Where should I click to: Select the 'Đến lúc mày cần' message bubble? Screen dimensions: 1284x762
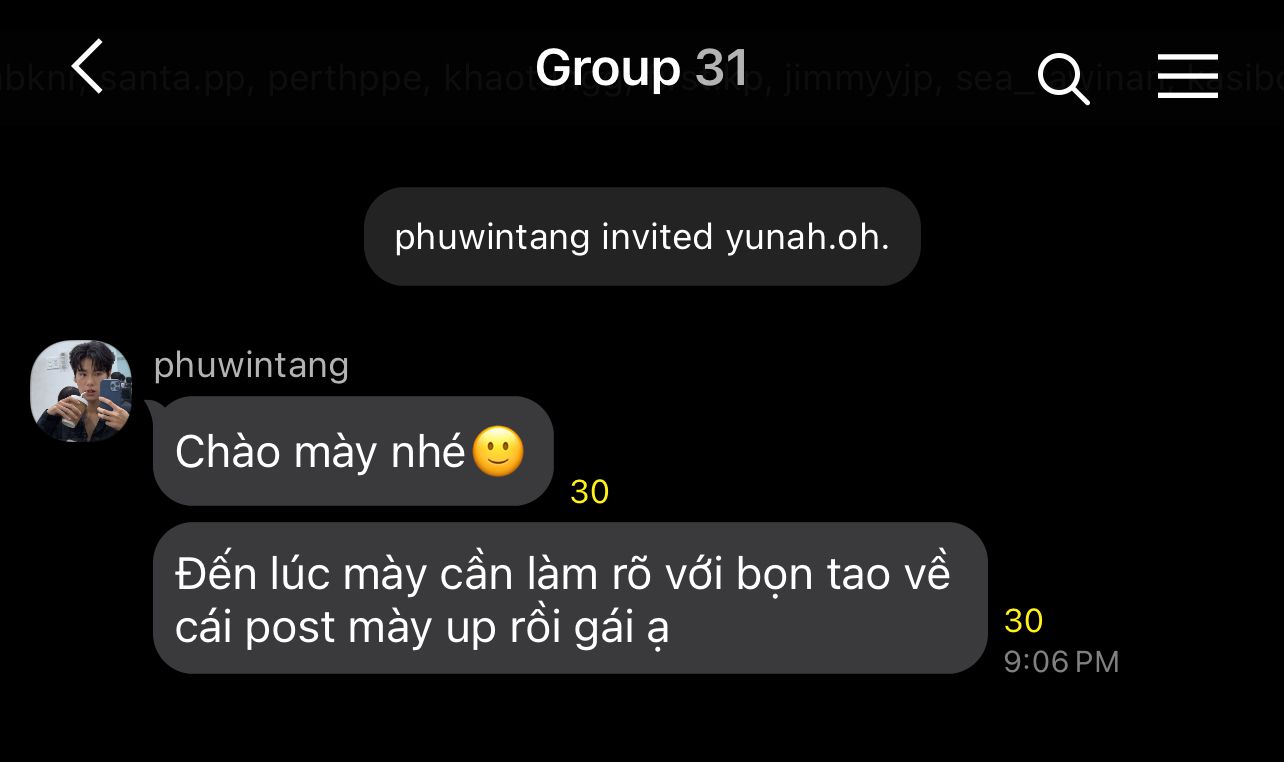coord(570,598)
